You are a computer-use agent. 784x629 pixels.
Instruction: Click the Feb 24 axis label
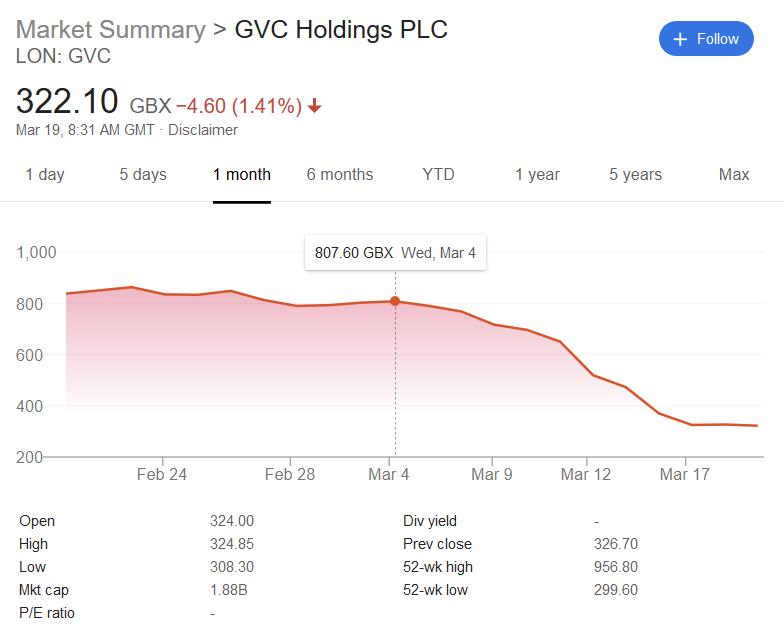162,474
